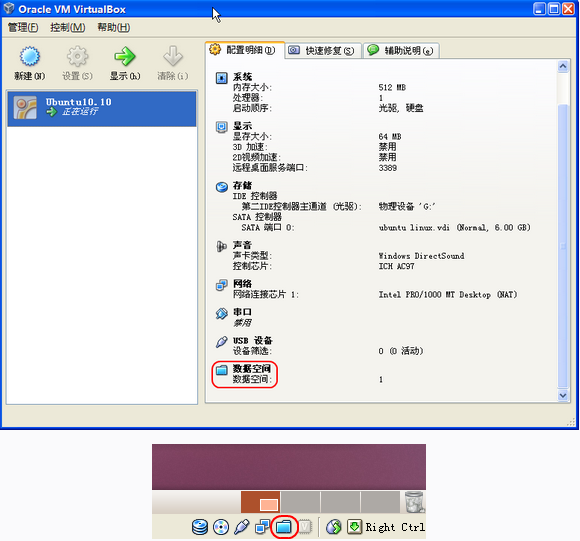Open the 帮助(H) menu
580x541 pixels.
(113, 27)
